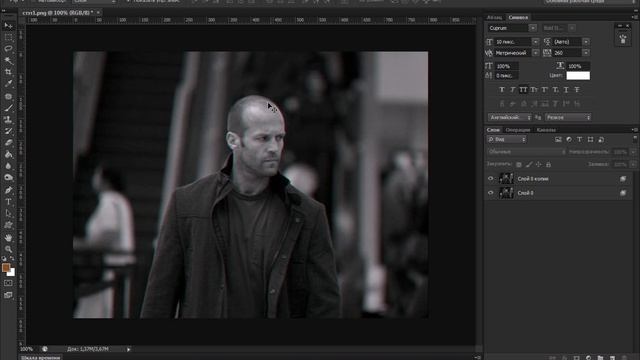The height and width of the screenshot is (360, 640).
Task: Select the Move tool
Action: (x=8, y=26)
